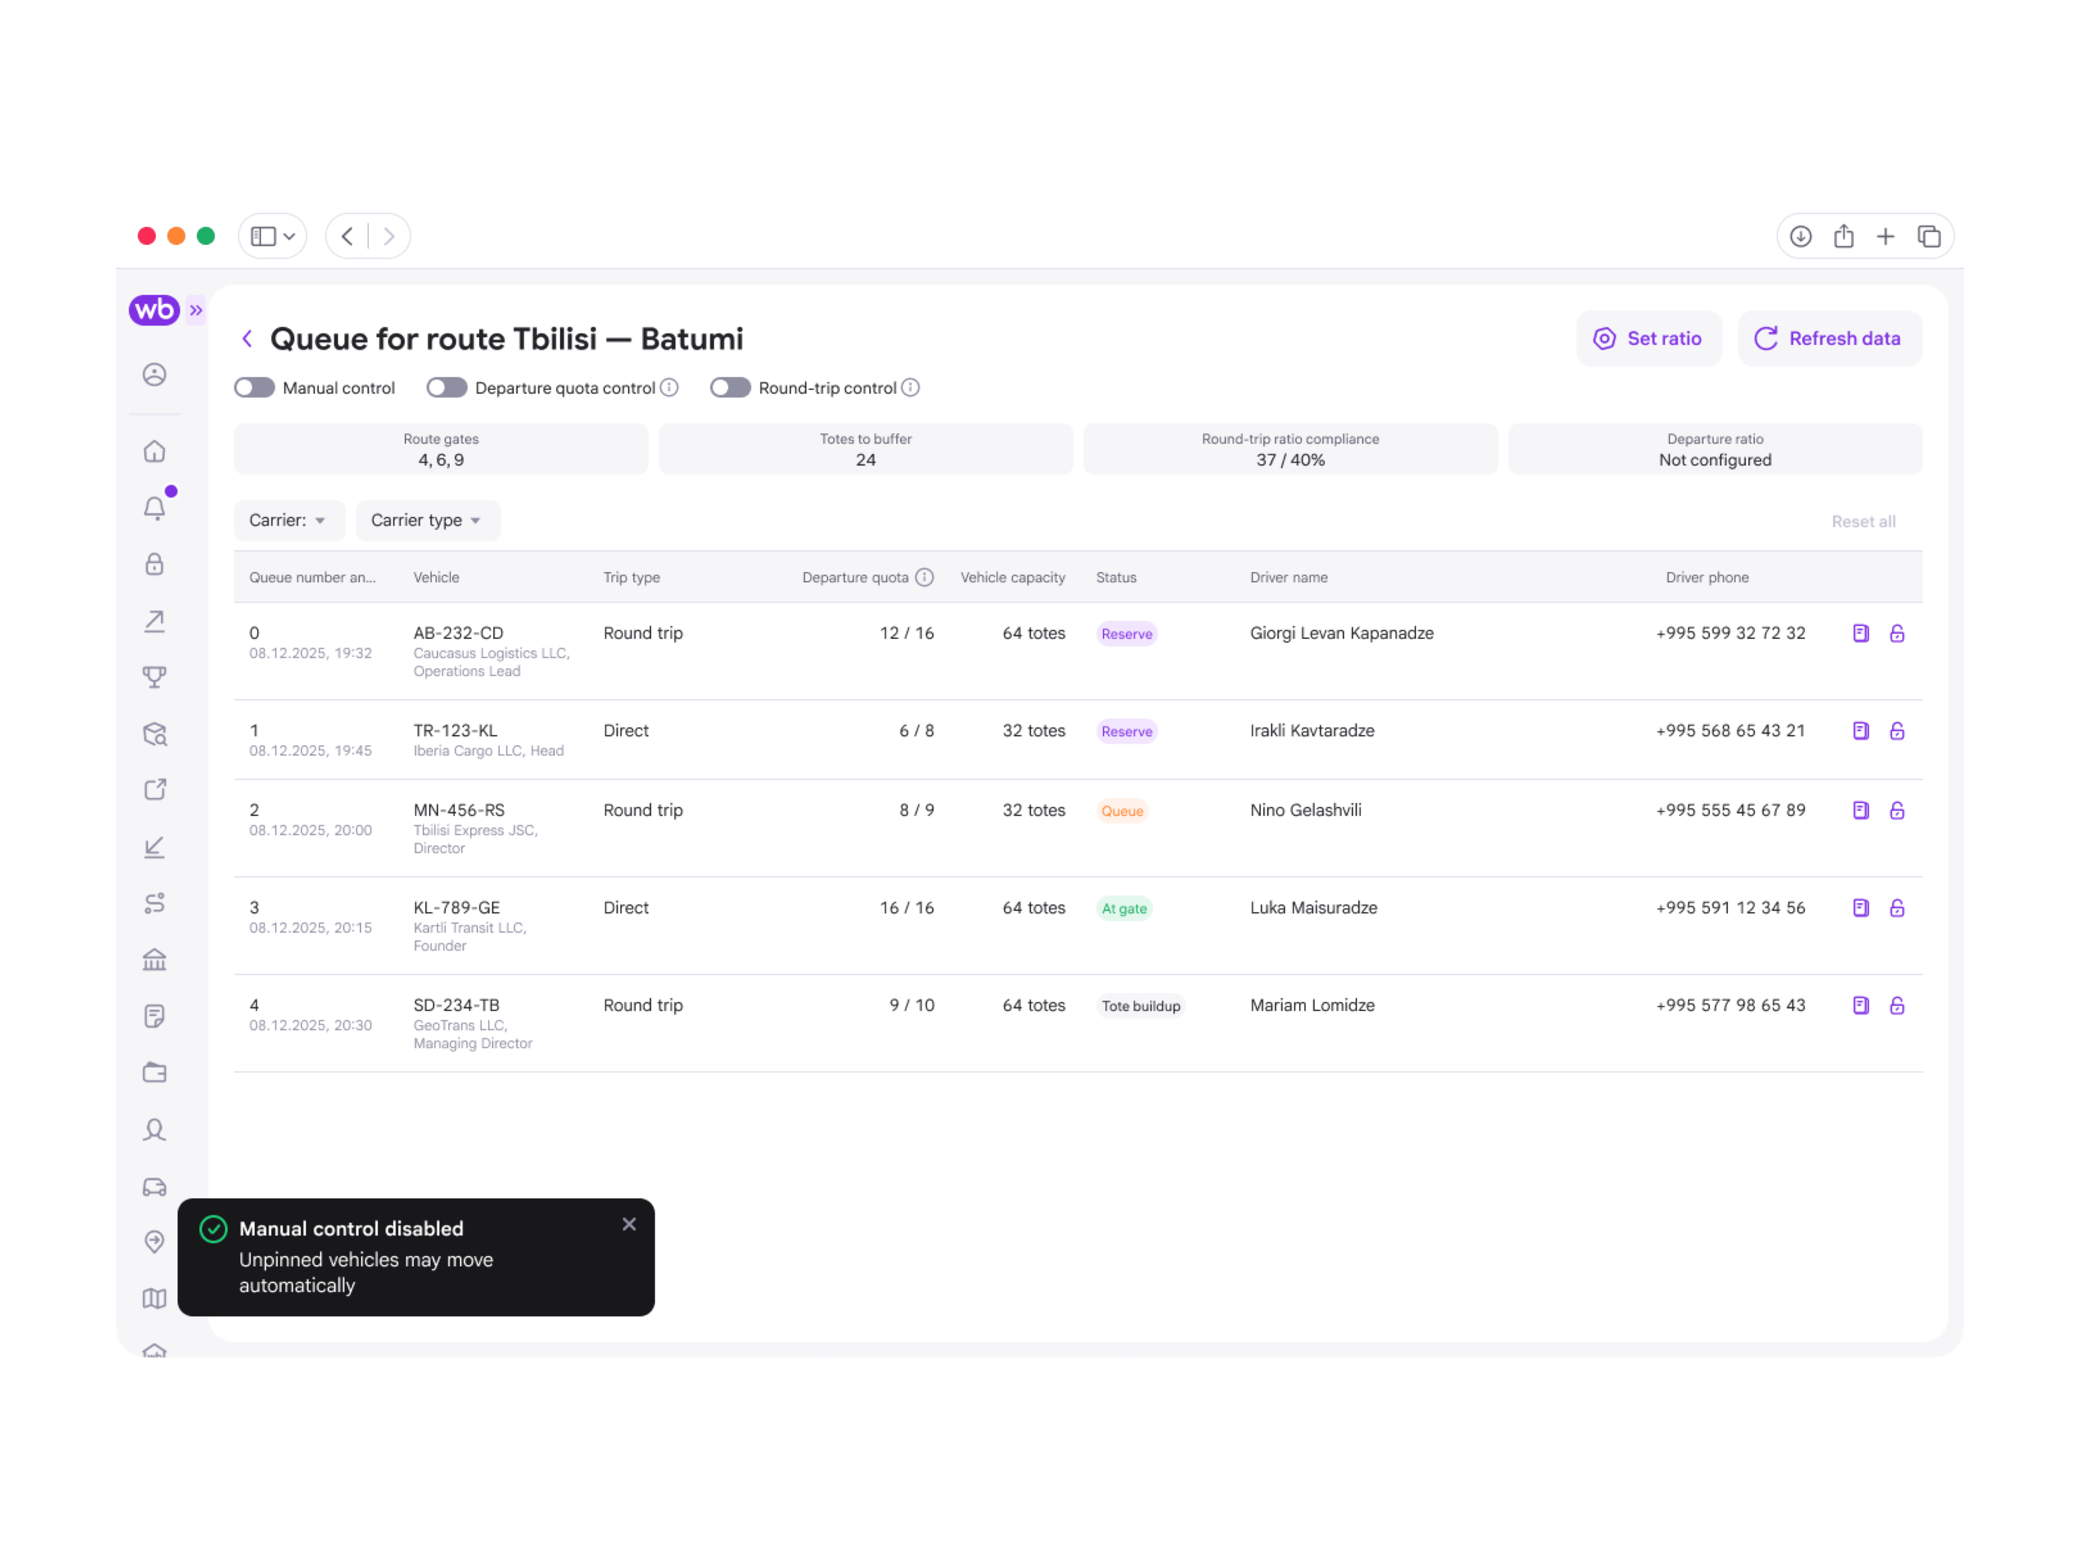The width and height of the screenshot is (2080, 1560).
Task: Click browser forward navigation arrow
Action: 389,236
